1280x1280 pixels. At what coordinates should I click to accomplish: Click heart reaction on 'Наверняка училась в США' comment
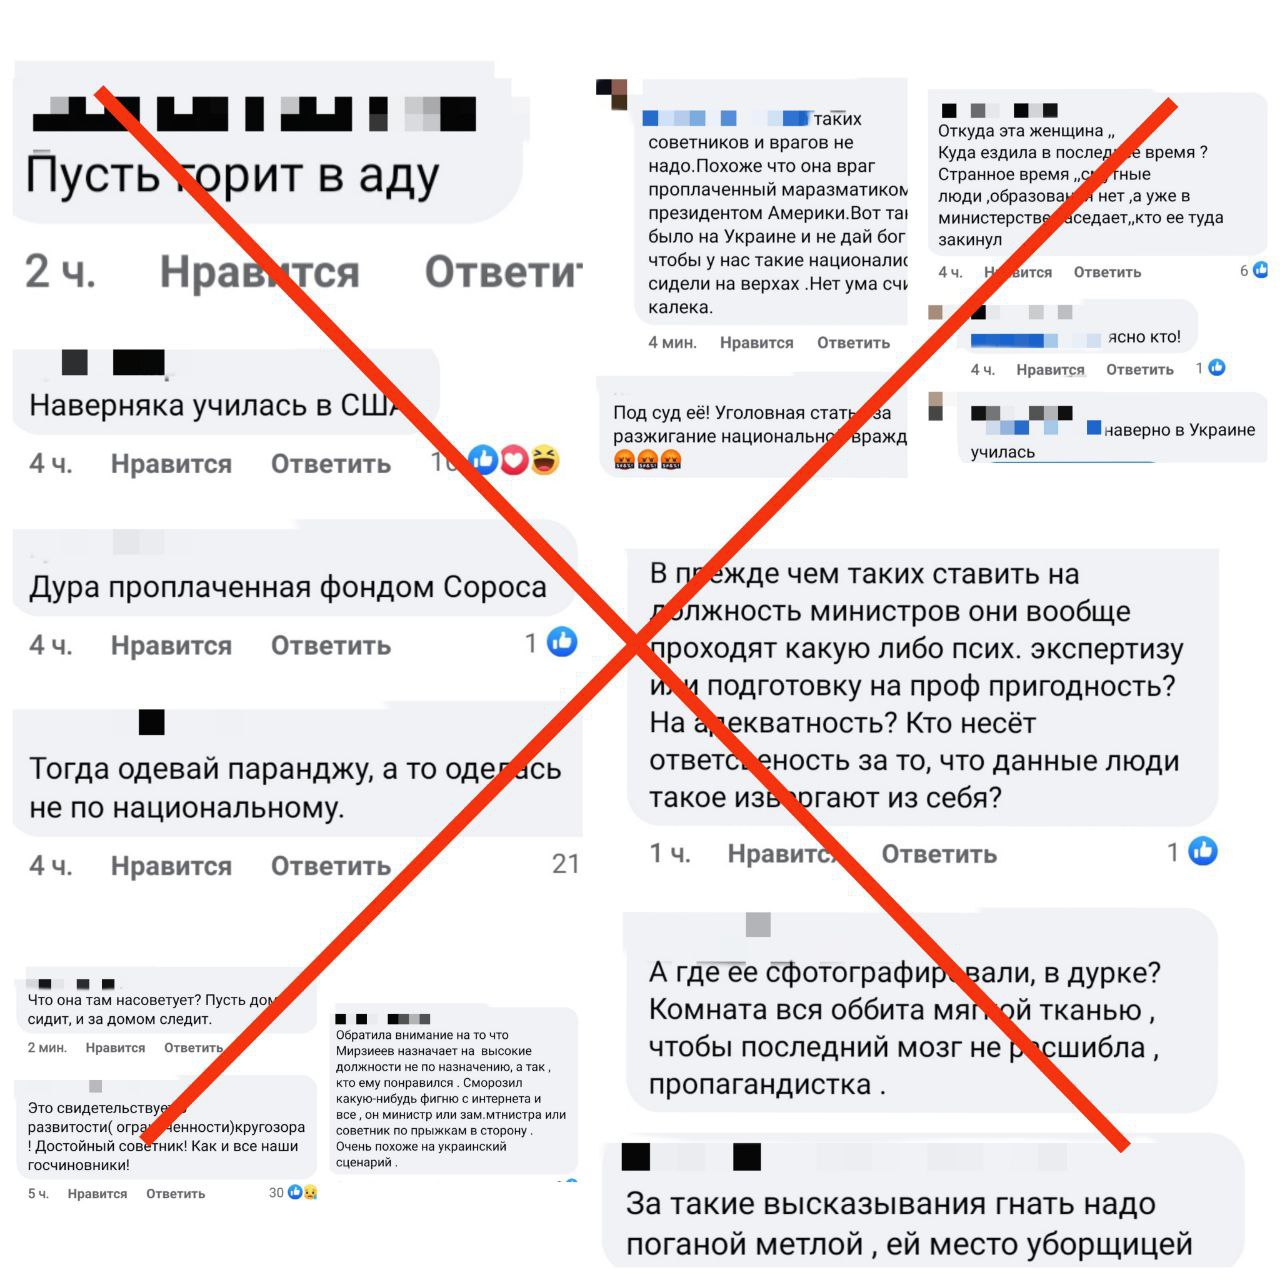point(514,460)
